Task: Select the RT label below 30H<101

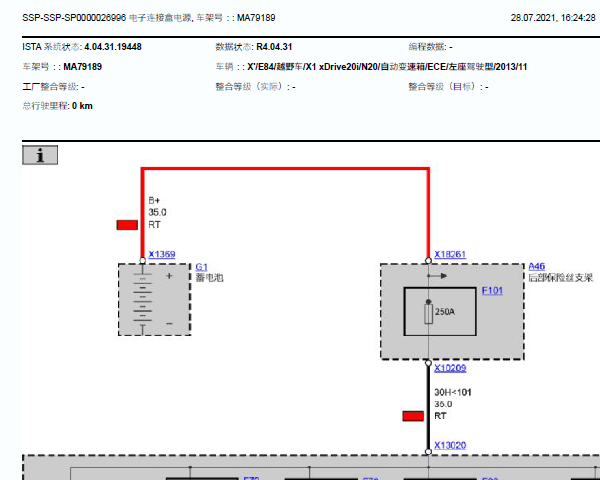Action: point(440,416)
